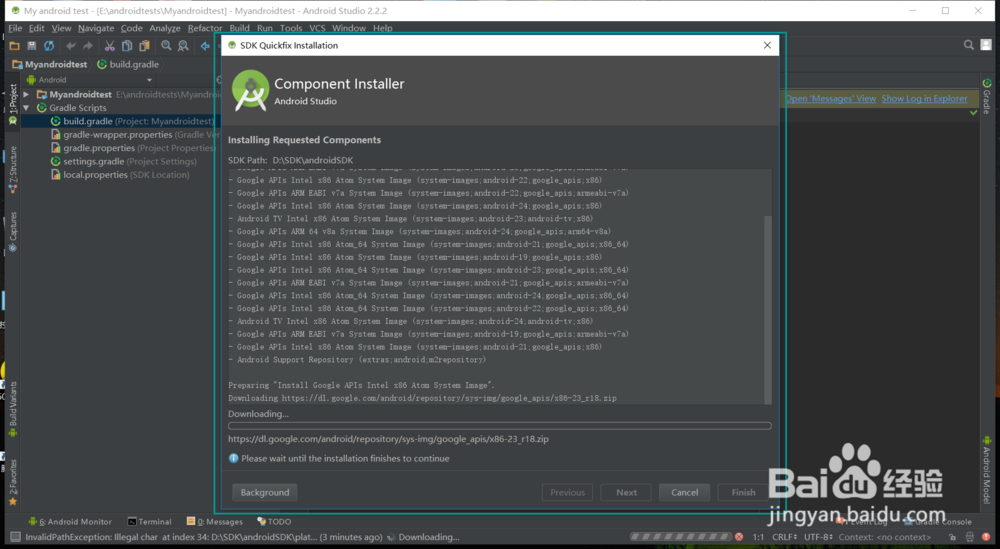Click the InvalidPathException status message
Image resolution: width=1000 pixels, height=549 pixels.
[204, 537]
